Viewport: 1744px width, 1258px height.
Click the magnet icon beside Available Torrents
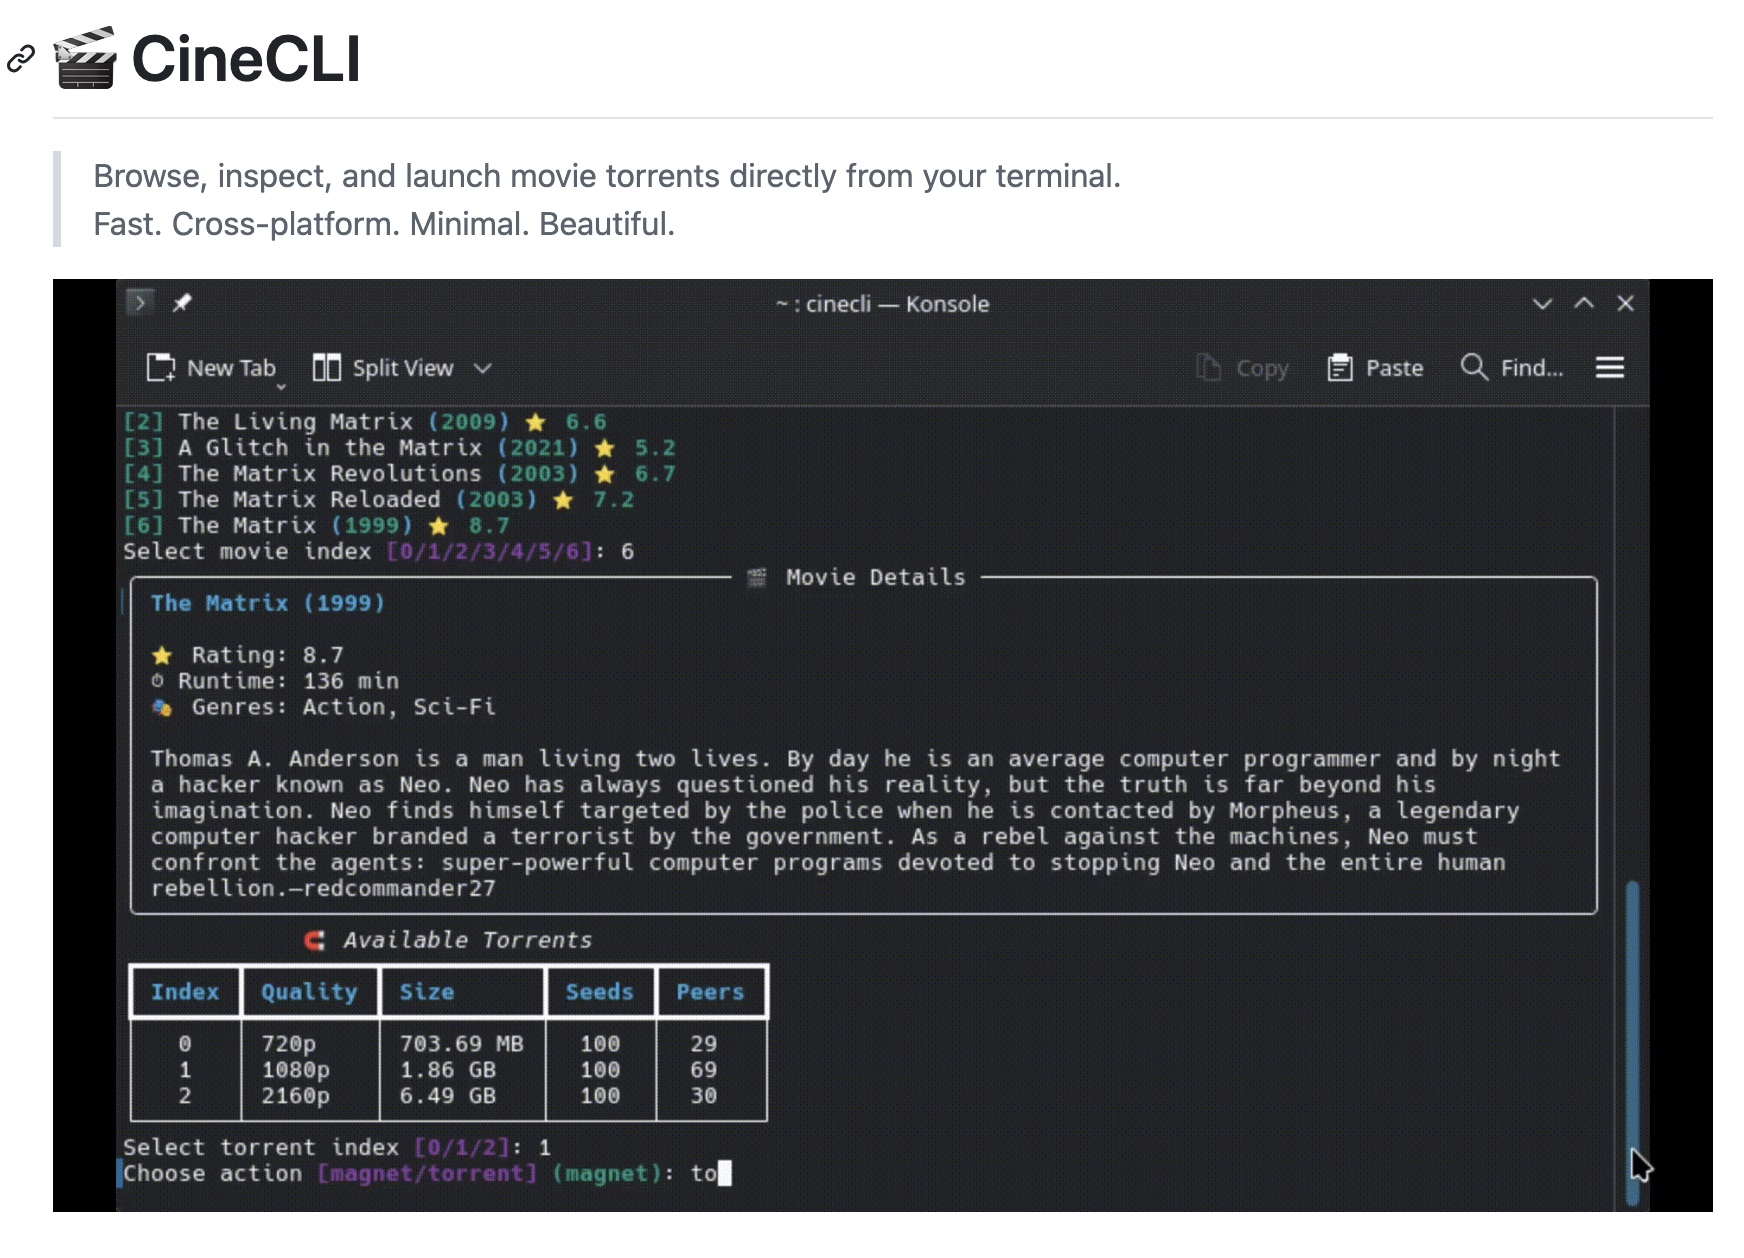pos(315,940)
